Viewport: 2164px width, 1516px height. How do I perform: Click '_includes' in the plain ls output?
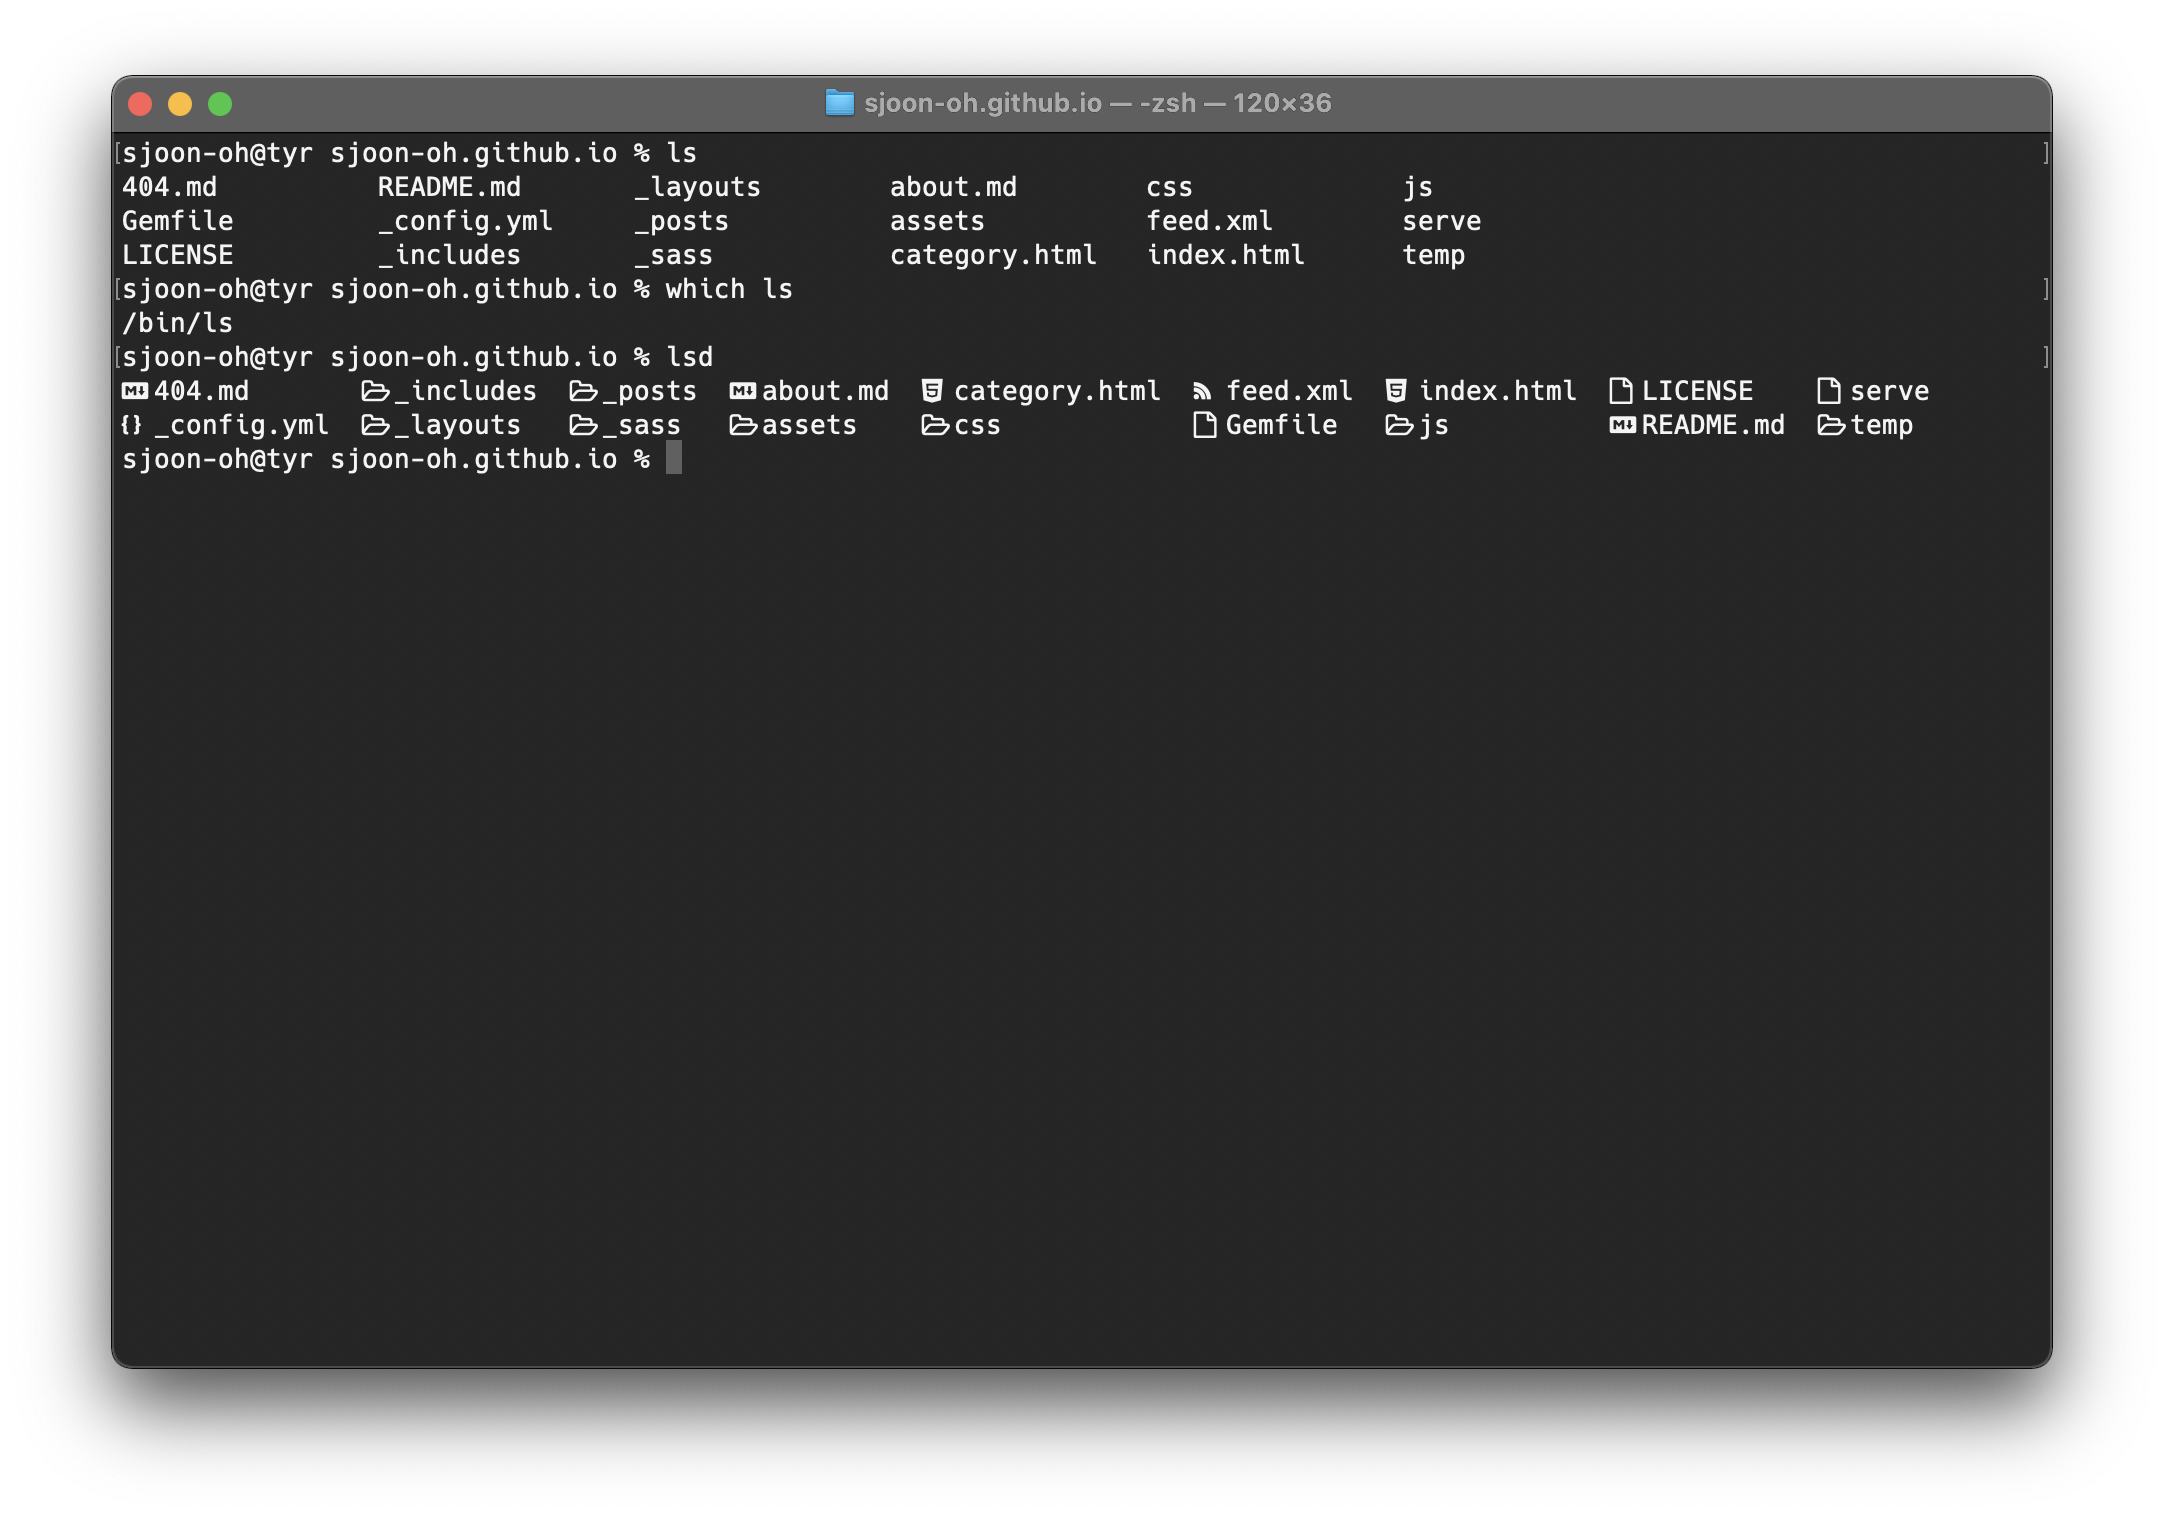tap(449, 255)
